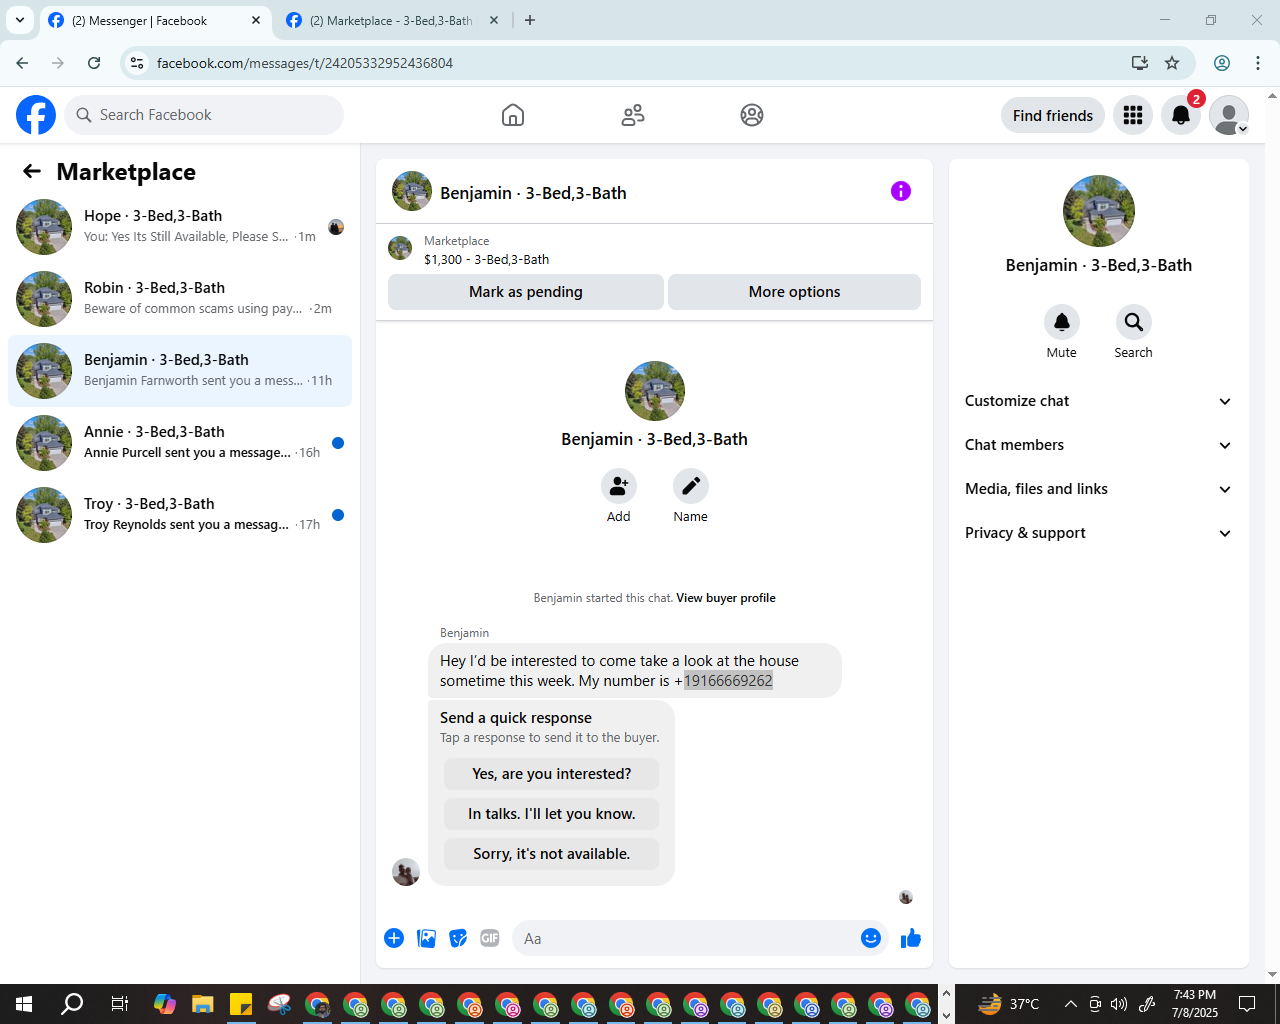The width and height of the screenshot is (1280, 1024).
Task: Open the Robin · 3-Bed,3-Bath conversation
Action: (180, 299)
